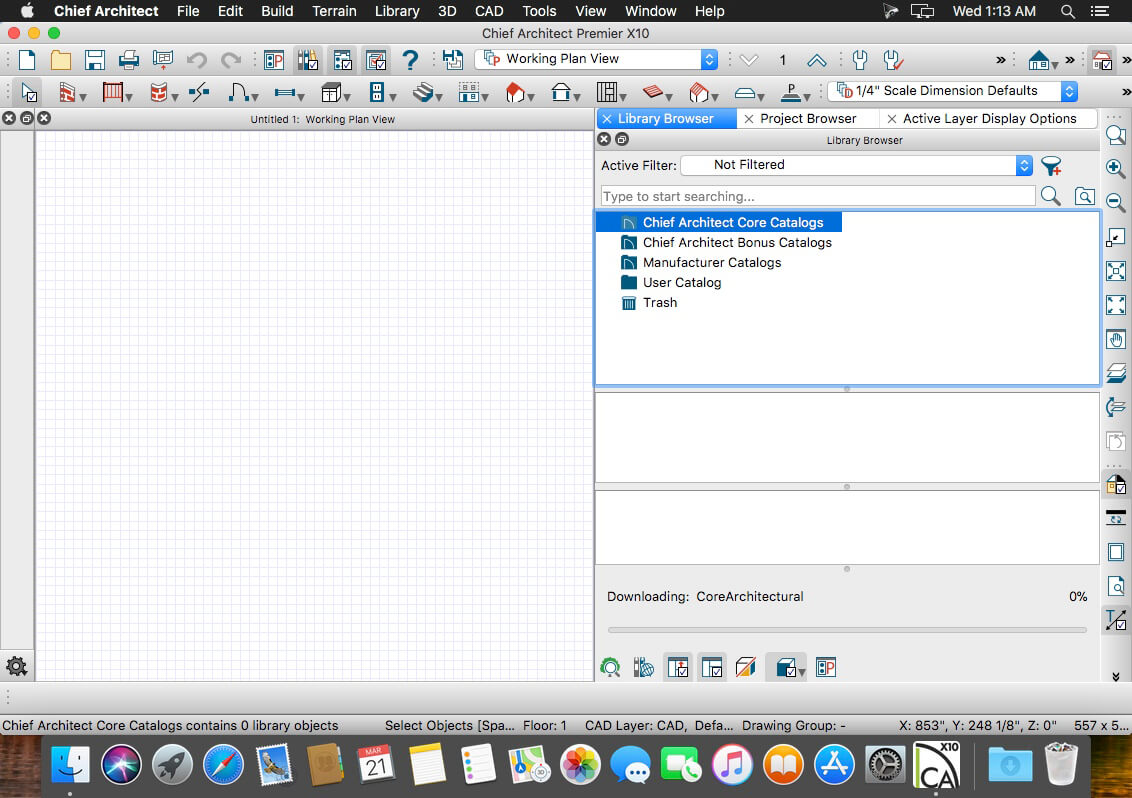Screen dimensions: 1132x798
Task: Open the red Railing tools dropdown
Action: (x=117, y=92)
